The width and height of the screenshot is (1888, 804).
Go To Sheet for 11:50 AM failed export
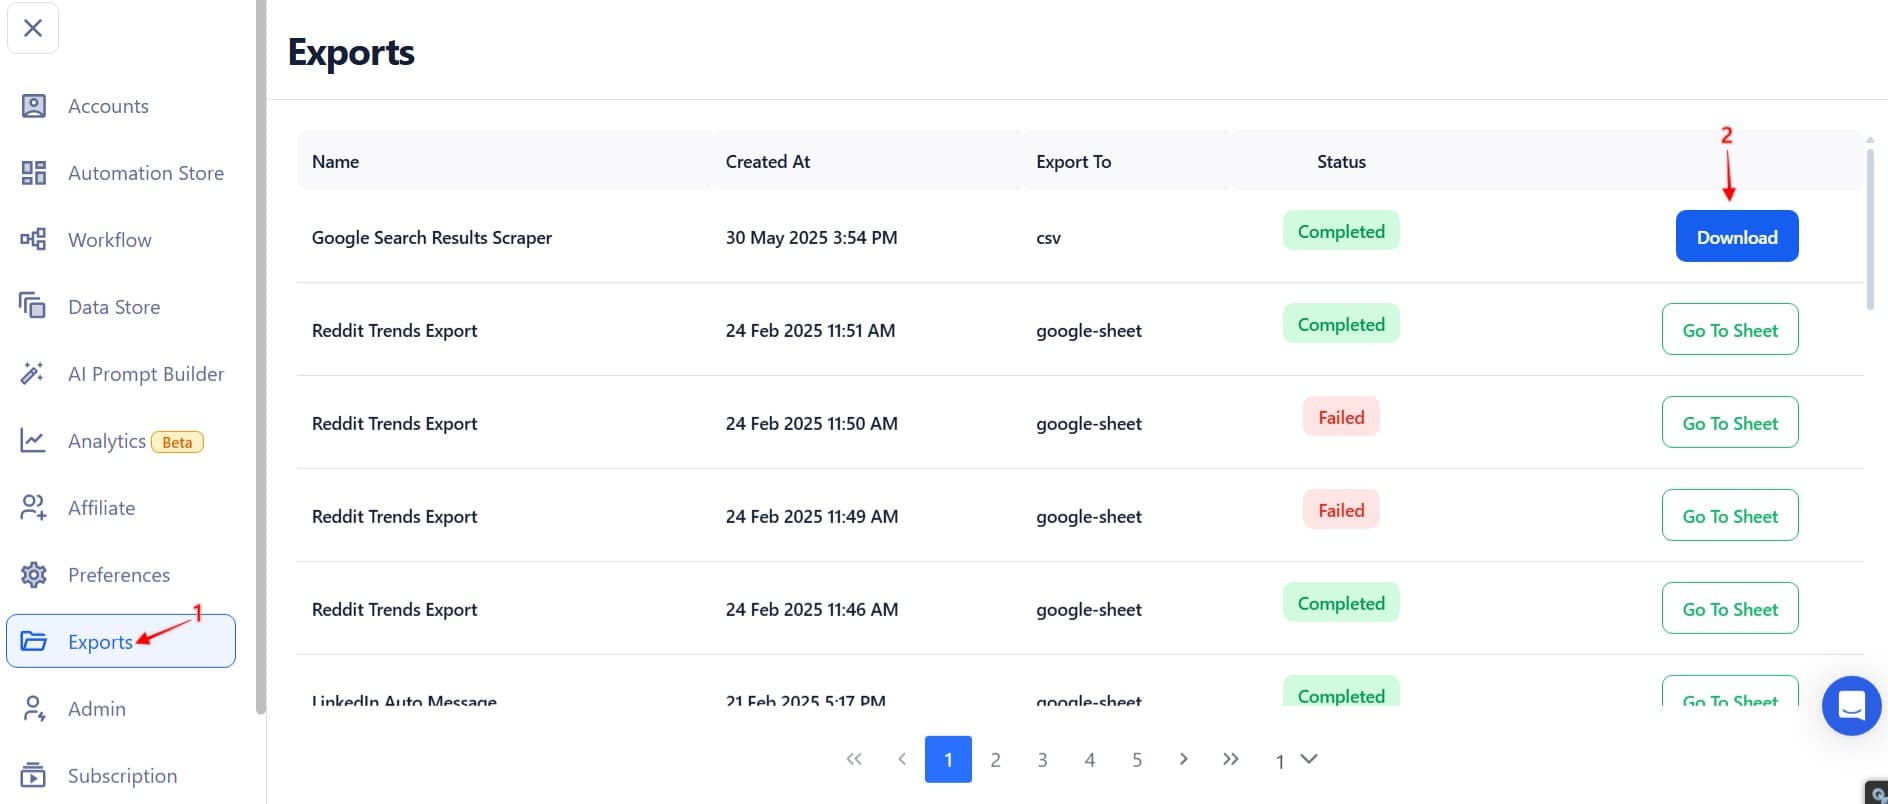tap(1730, 423)
